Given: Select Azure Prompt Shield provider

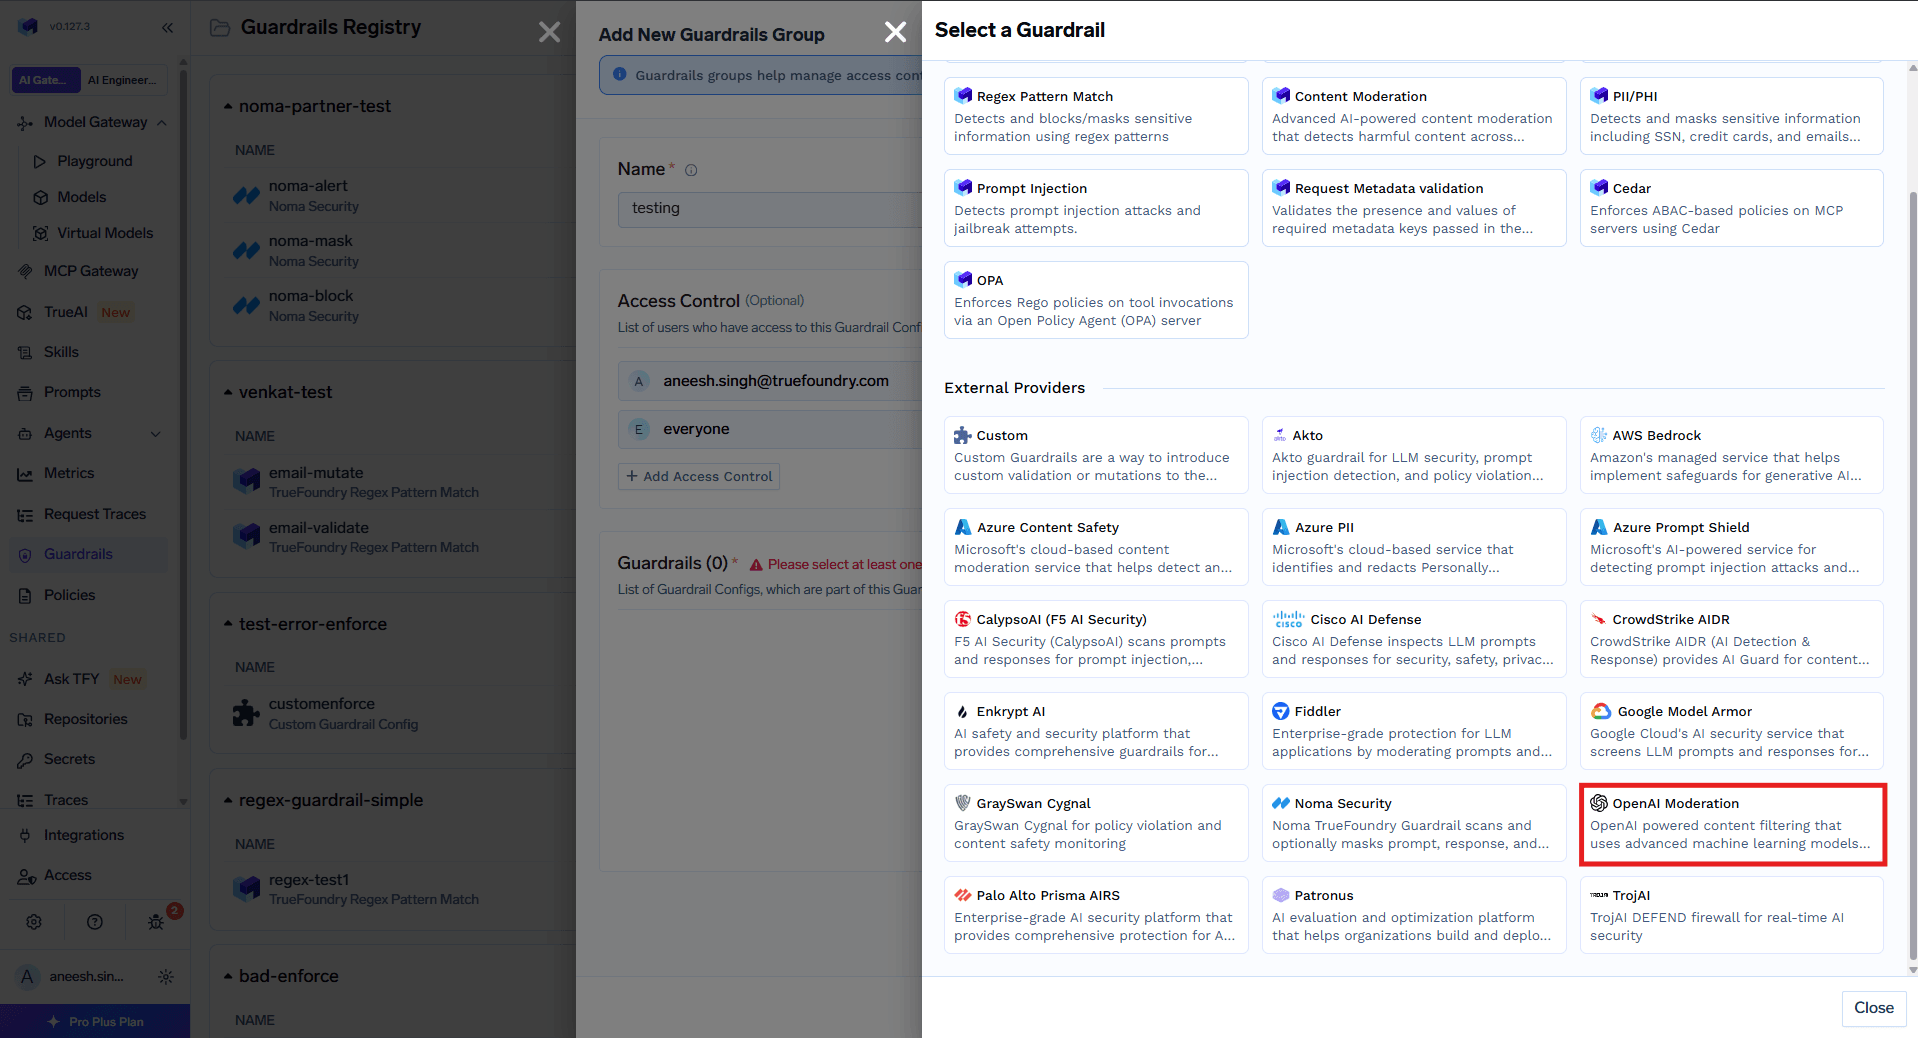Looking at the screenshot, I should [1732, 547].
